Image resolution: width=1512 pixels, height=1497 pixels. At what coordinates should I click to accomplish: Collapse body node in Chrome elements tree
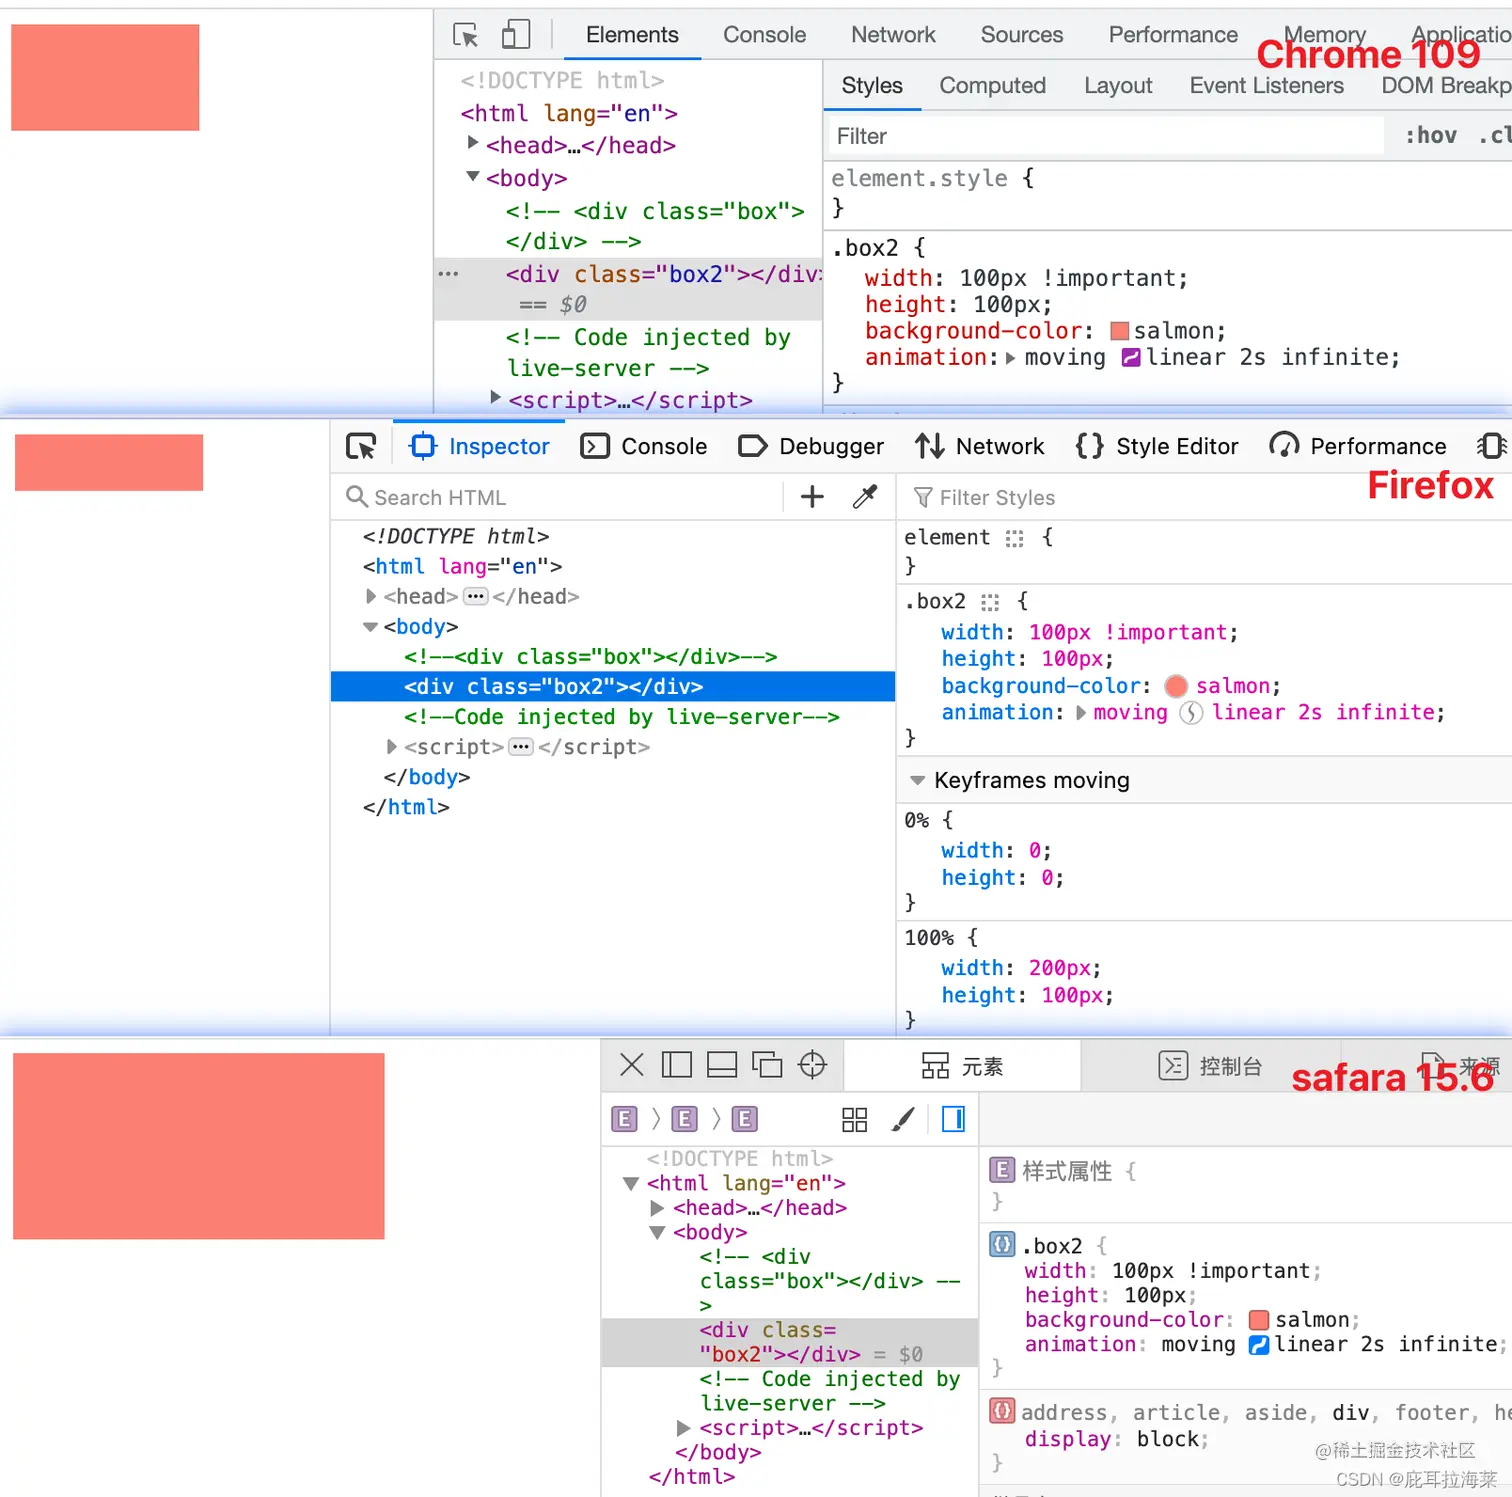tap(473, 177)
